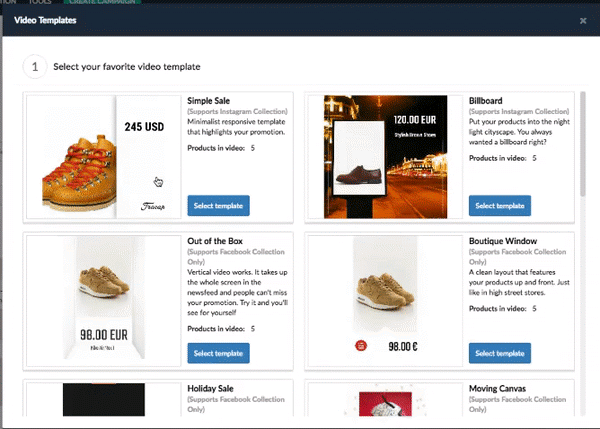Click the Out of the Box sneaker preview

(104, 297)
